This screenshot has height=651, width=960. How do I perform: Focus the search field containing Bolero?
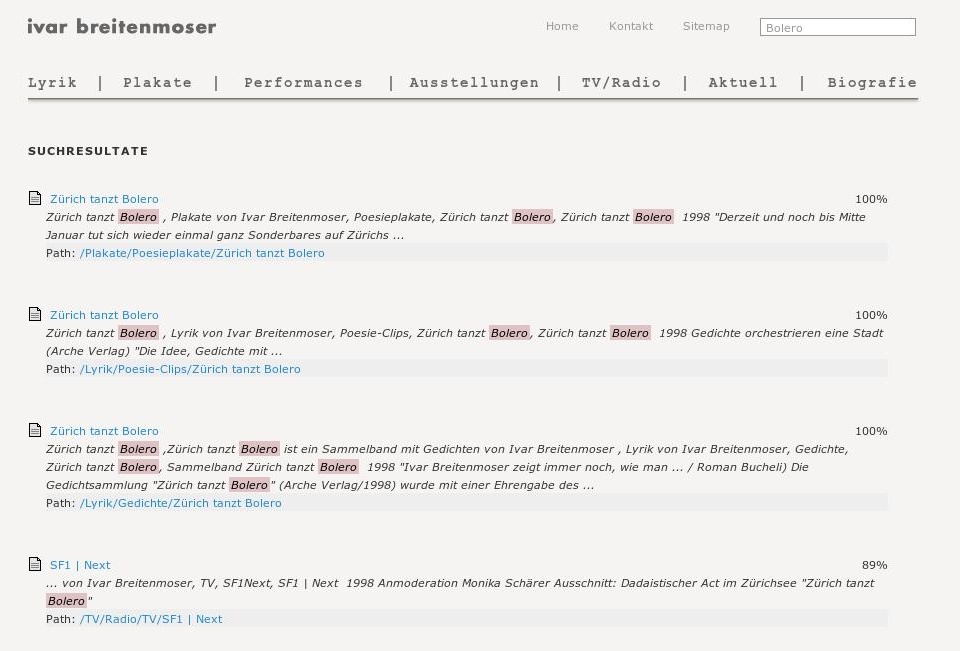pyautogui.click(x=838, y=28)
